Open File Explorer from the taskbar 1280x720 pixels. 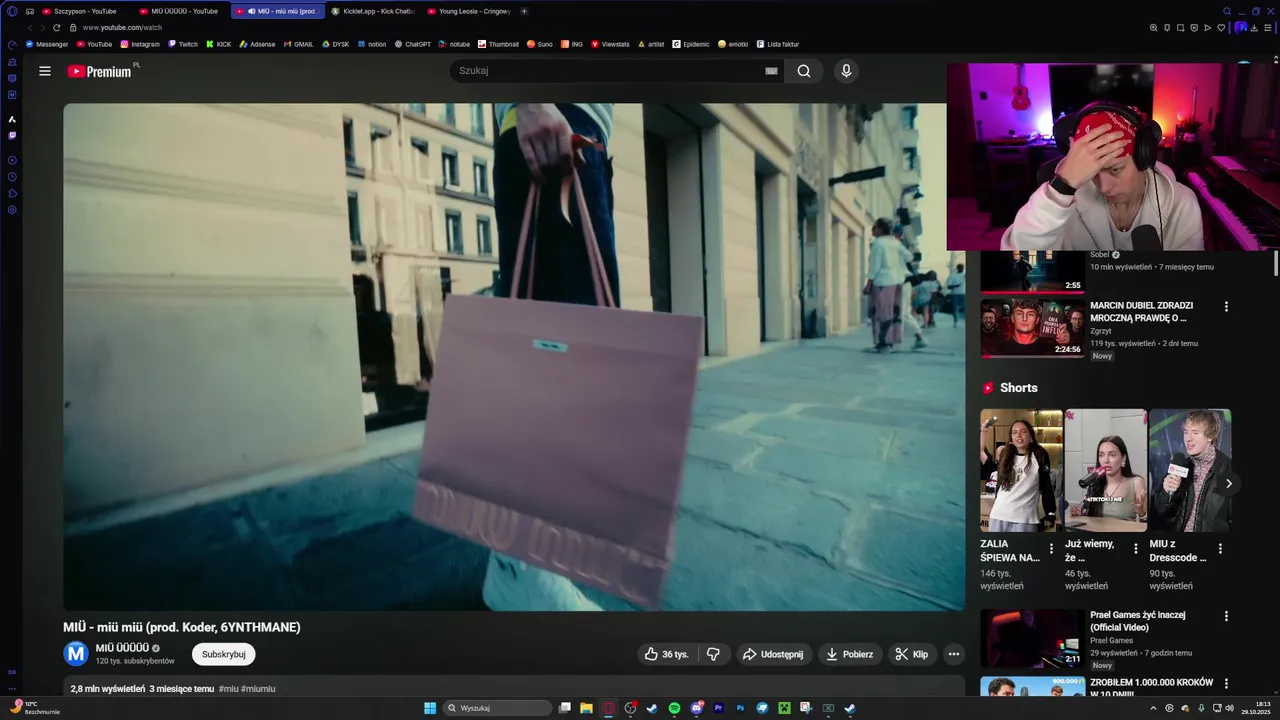pos(586,708)
